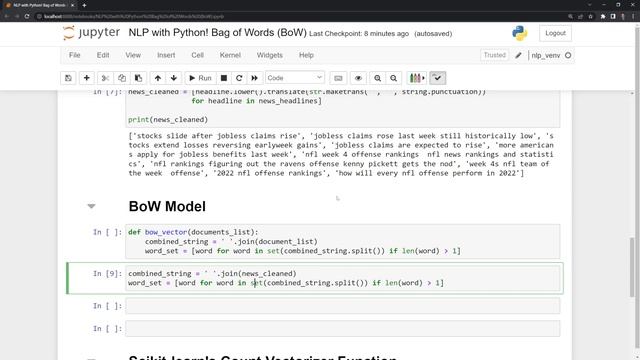The height and width of the screenshot is (360, 640).
Task: Click the save and checkpoint icon
Action: tap(68, 78)
